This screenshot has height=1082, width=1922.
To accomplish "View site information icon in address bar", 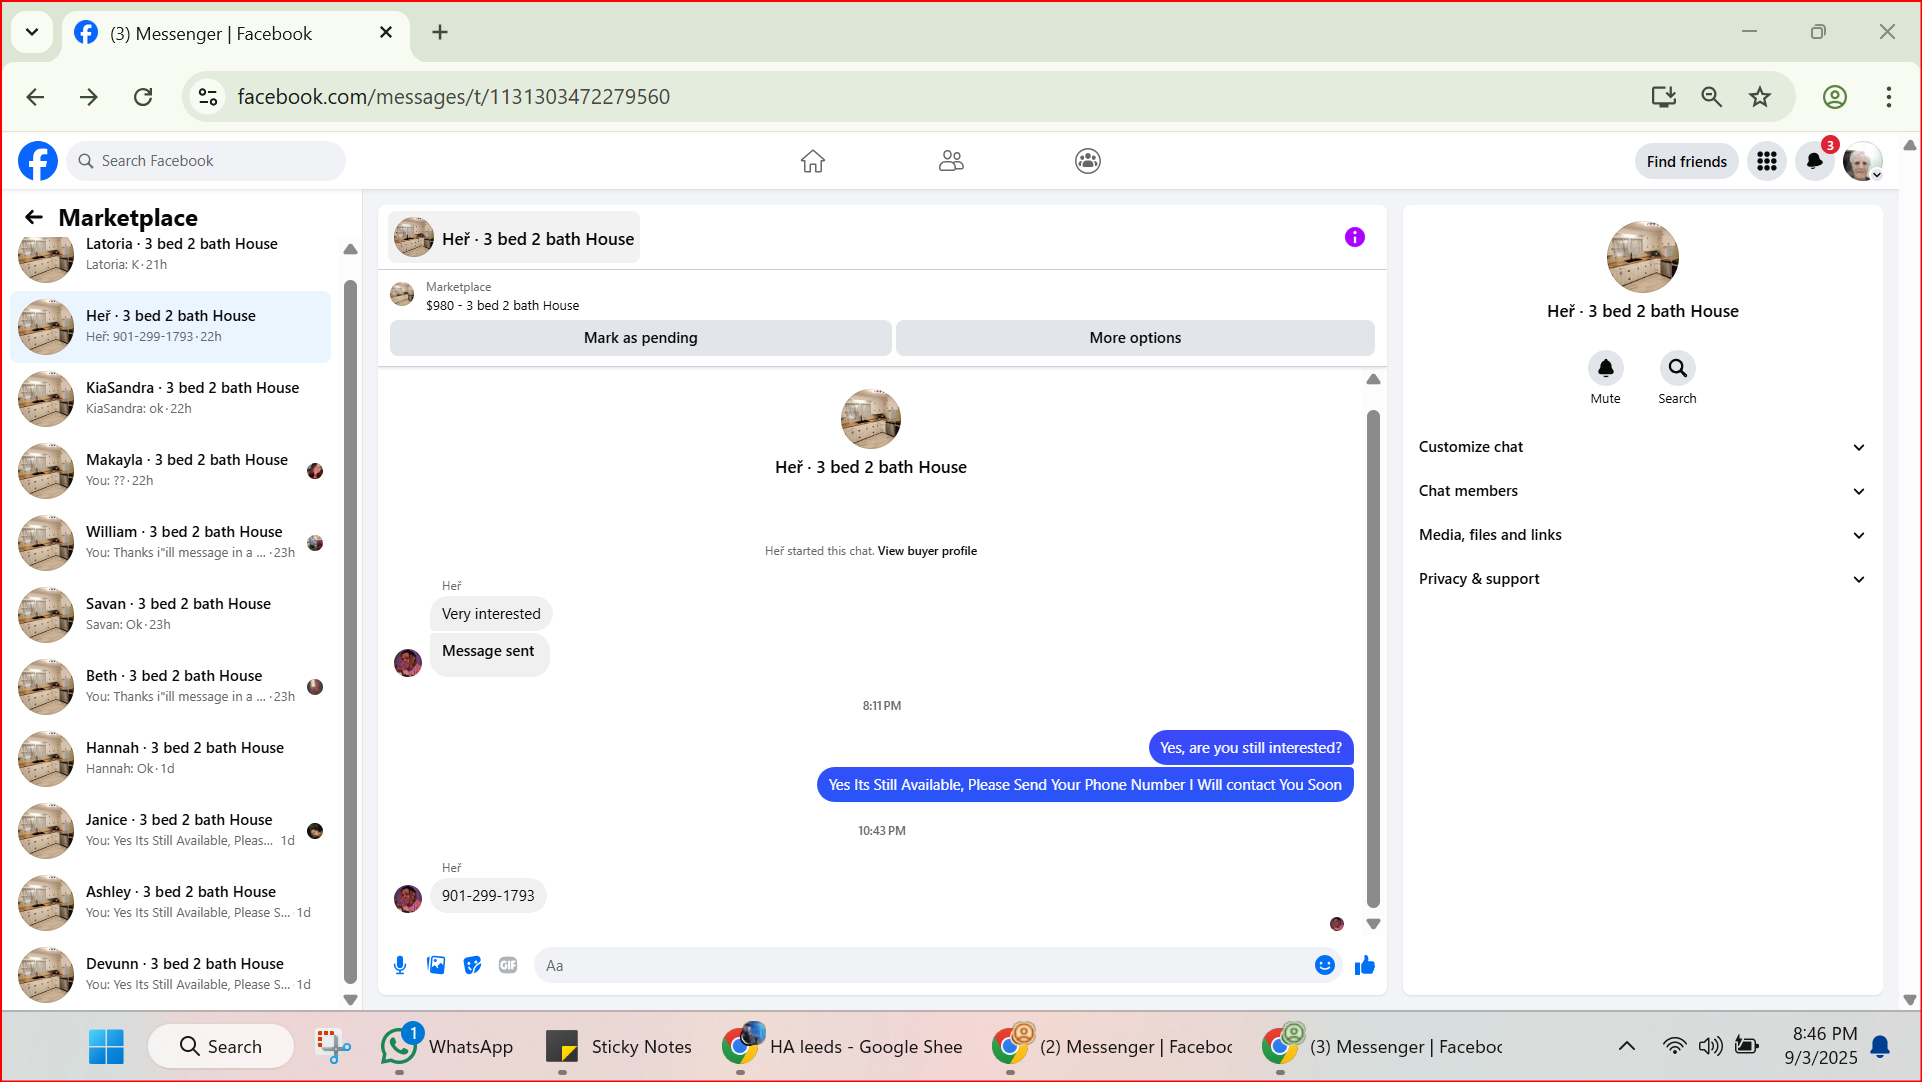I will coord(208,97).
